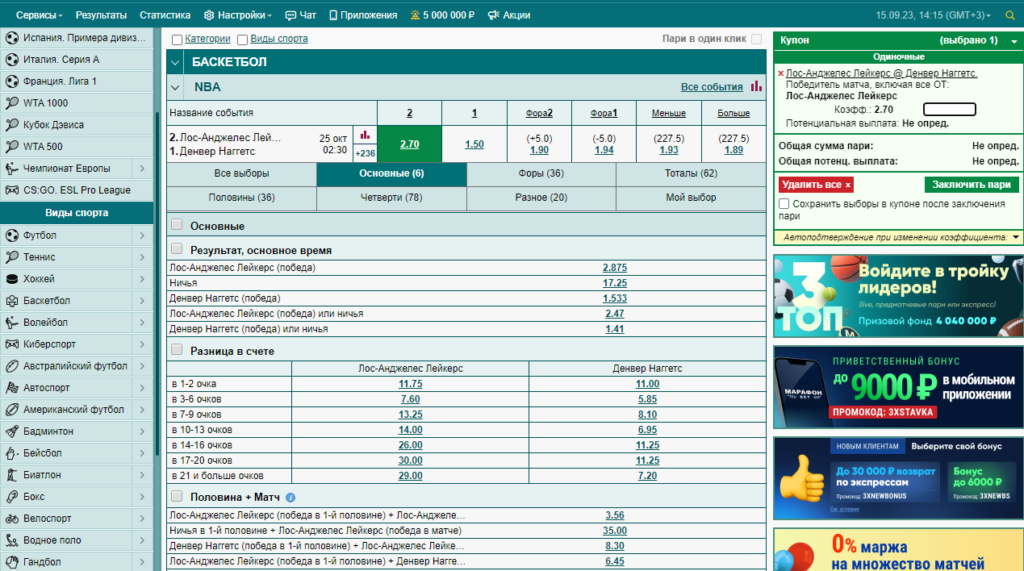The image size is (1024, 571).
Task: Check the Результат, основное время checkbox
Action: point(176,249)
